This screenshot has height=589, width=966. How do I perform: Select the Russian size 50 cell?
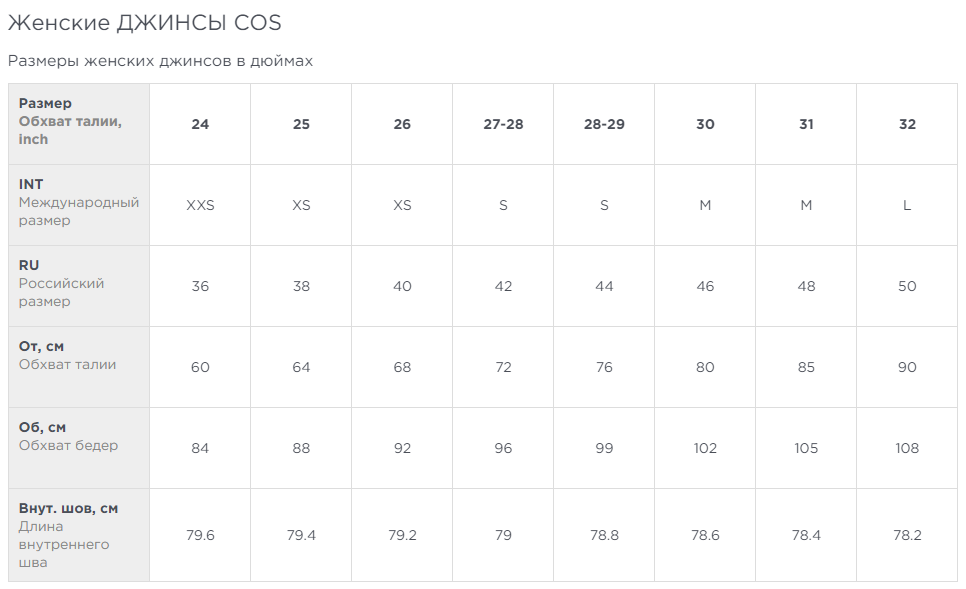tap(907, 286)
